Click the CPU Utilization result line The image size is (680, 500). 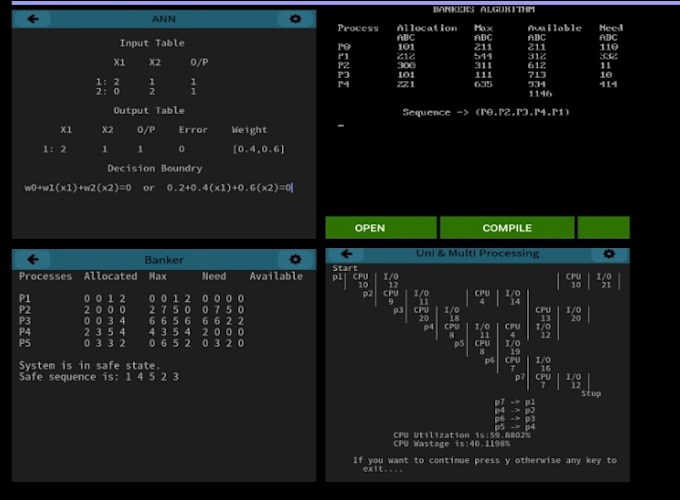click(x=462, y=435)
